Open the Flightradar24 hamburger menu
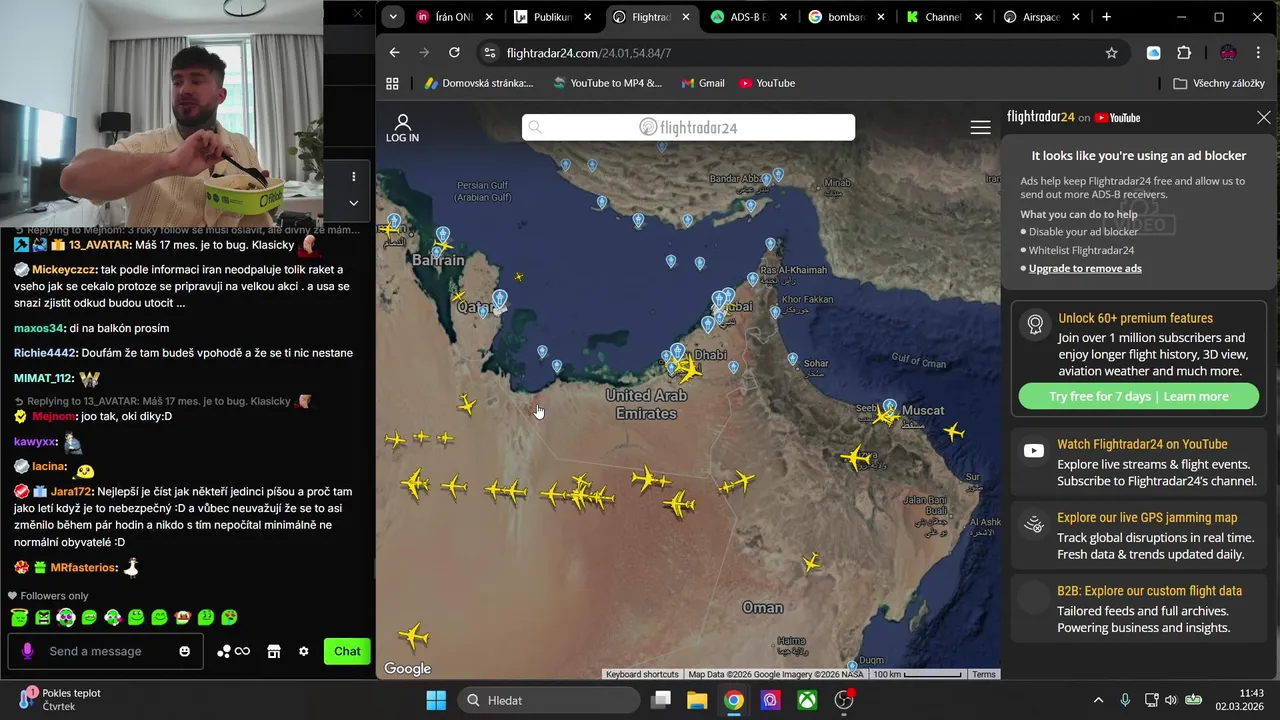The width and height of the screenshot is (1280, 720). [980, 127]
